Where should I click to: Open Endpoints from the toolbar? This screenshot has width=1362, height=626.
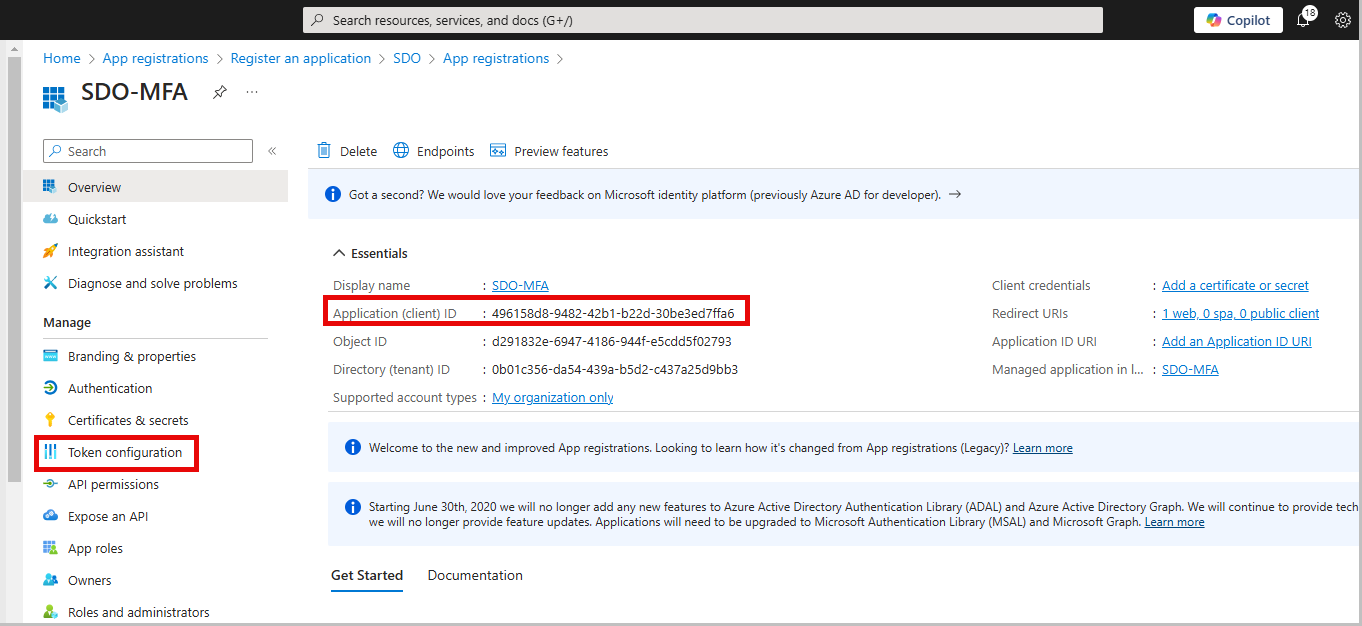433,151
